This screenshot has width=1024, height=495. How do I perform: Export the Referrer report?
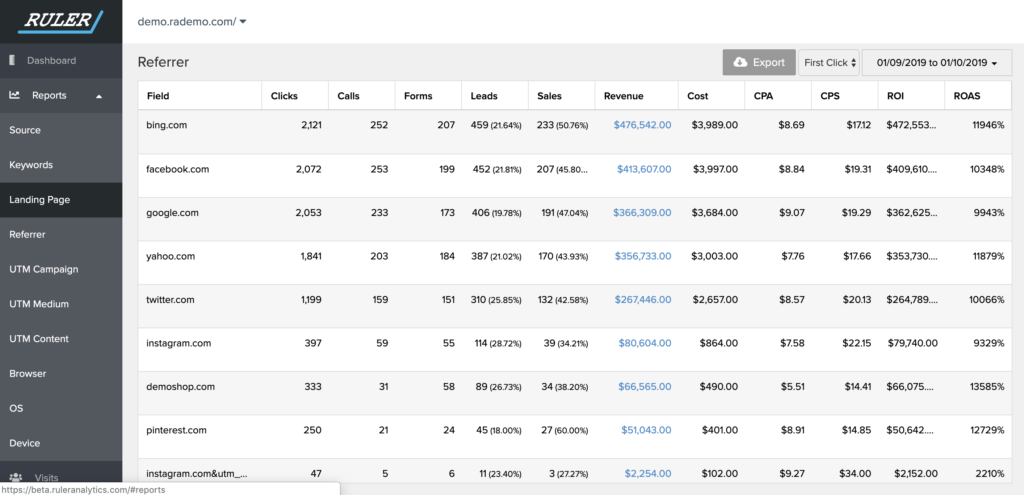tap(759, 63)
